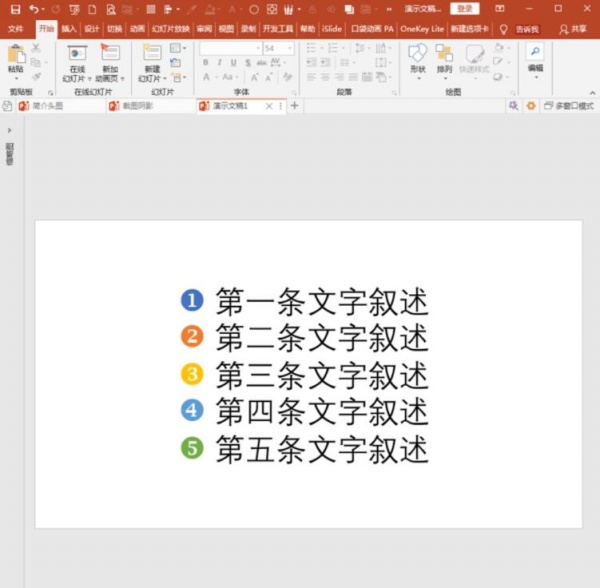600x588 pixels.
Task: Click the ribbon display options icon in title bar
Action: pos(500,9)
